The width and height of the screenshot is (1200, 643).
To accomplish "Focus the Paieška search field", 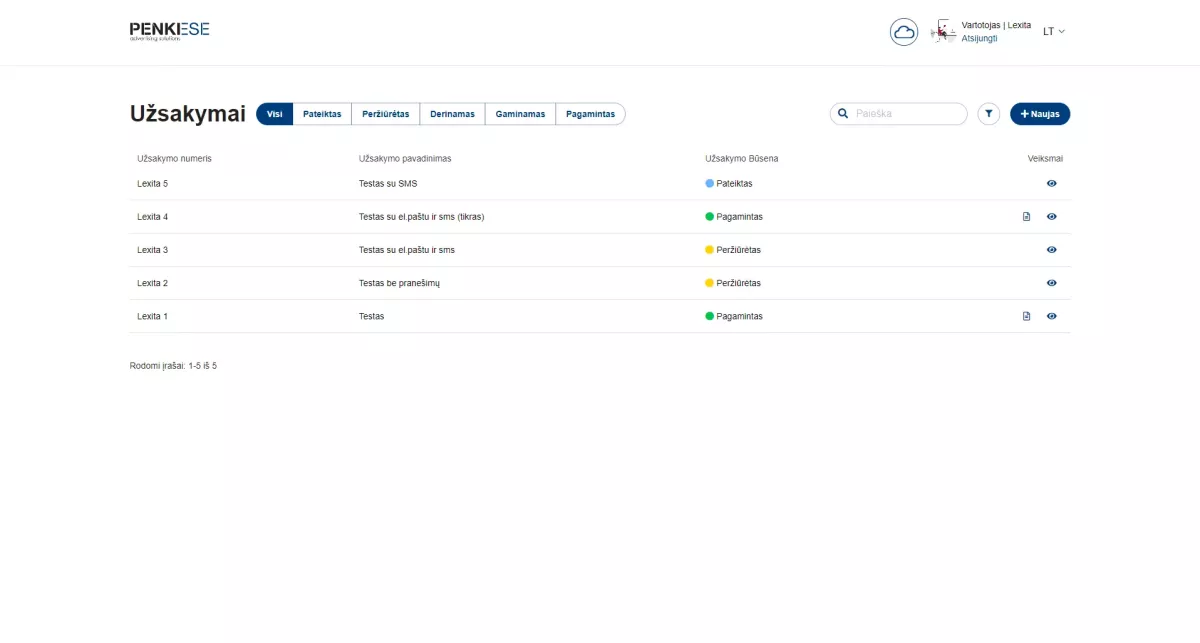I will pyautogui.click(x=906, y=114).
